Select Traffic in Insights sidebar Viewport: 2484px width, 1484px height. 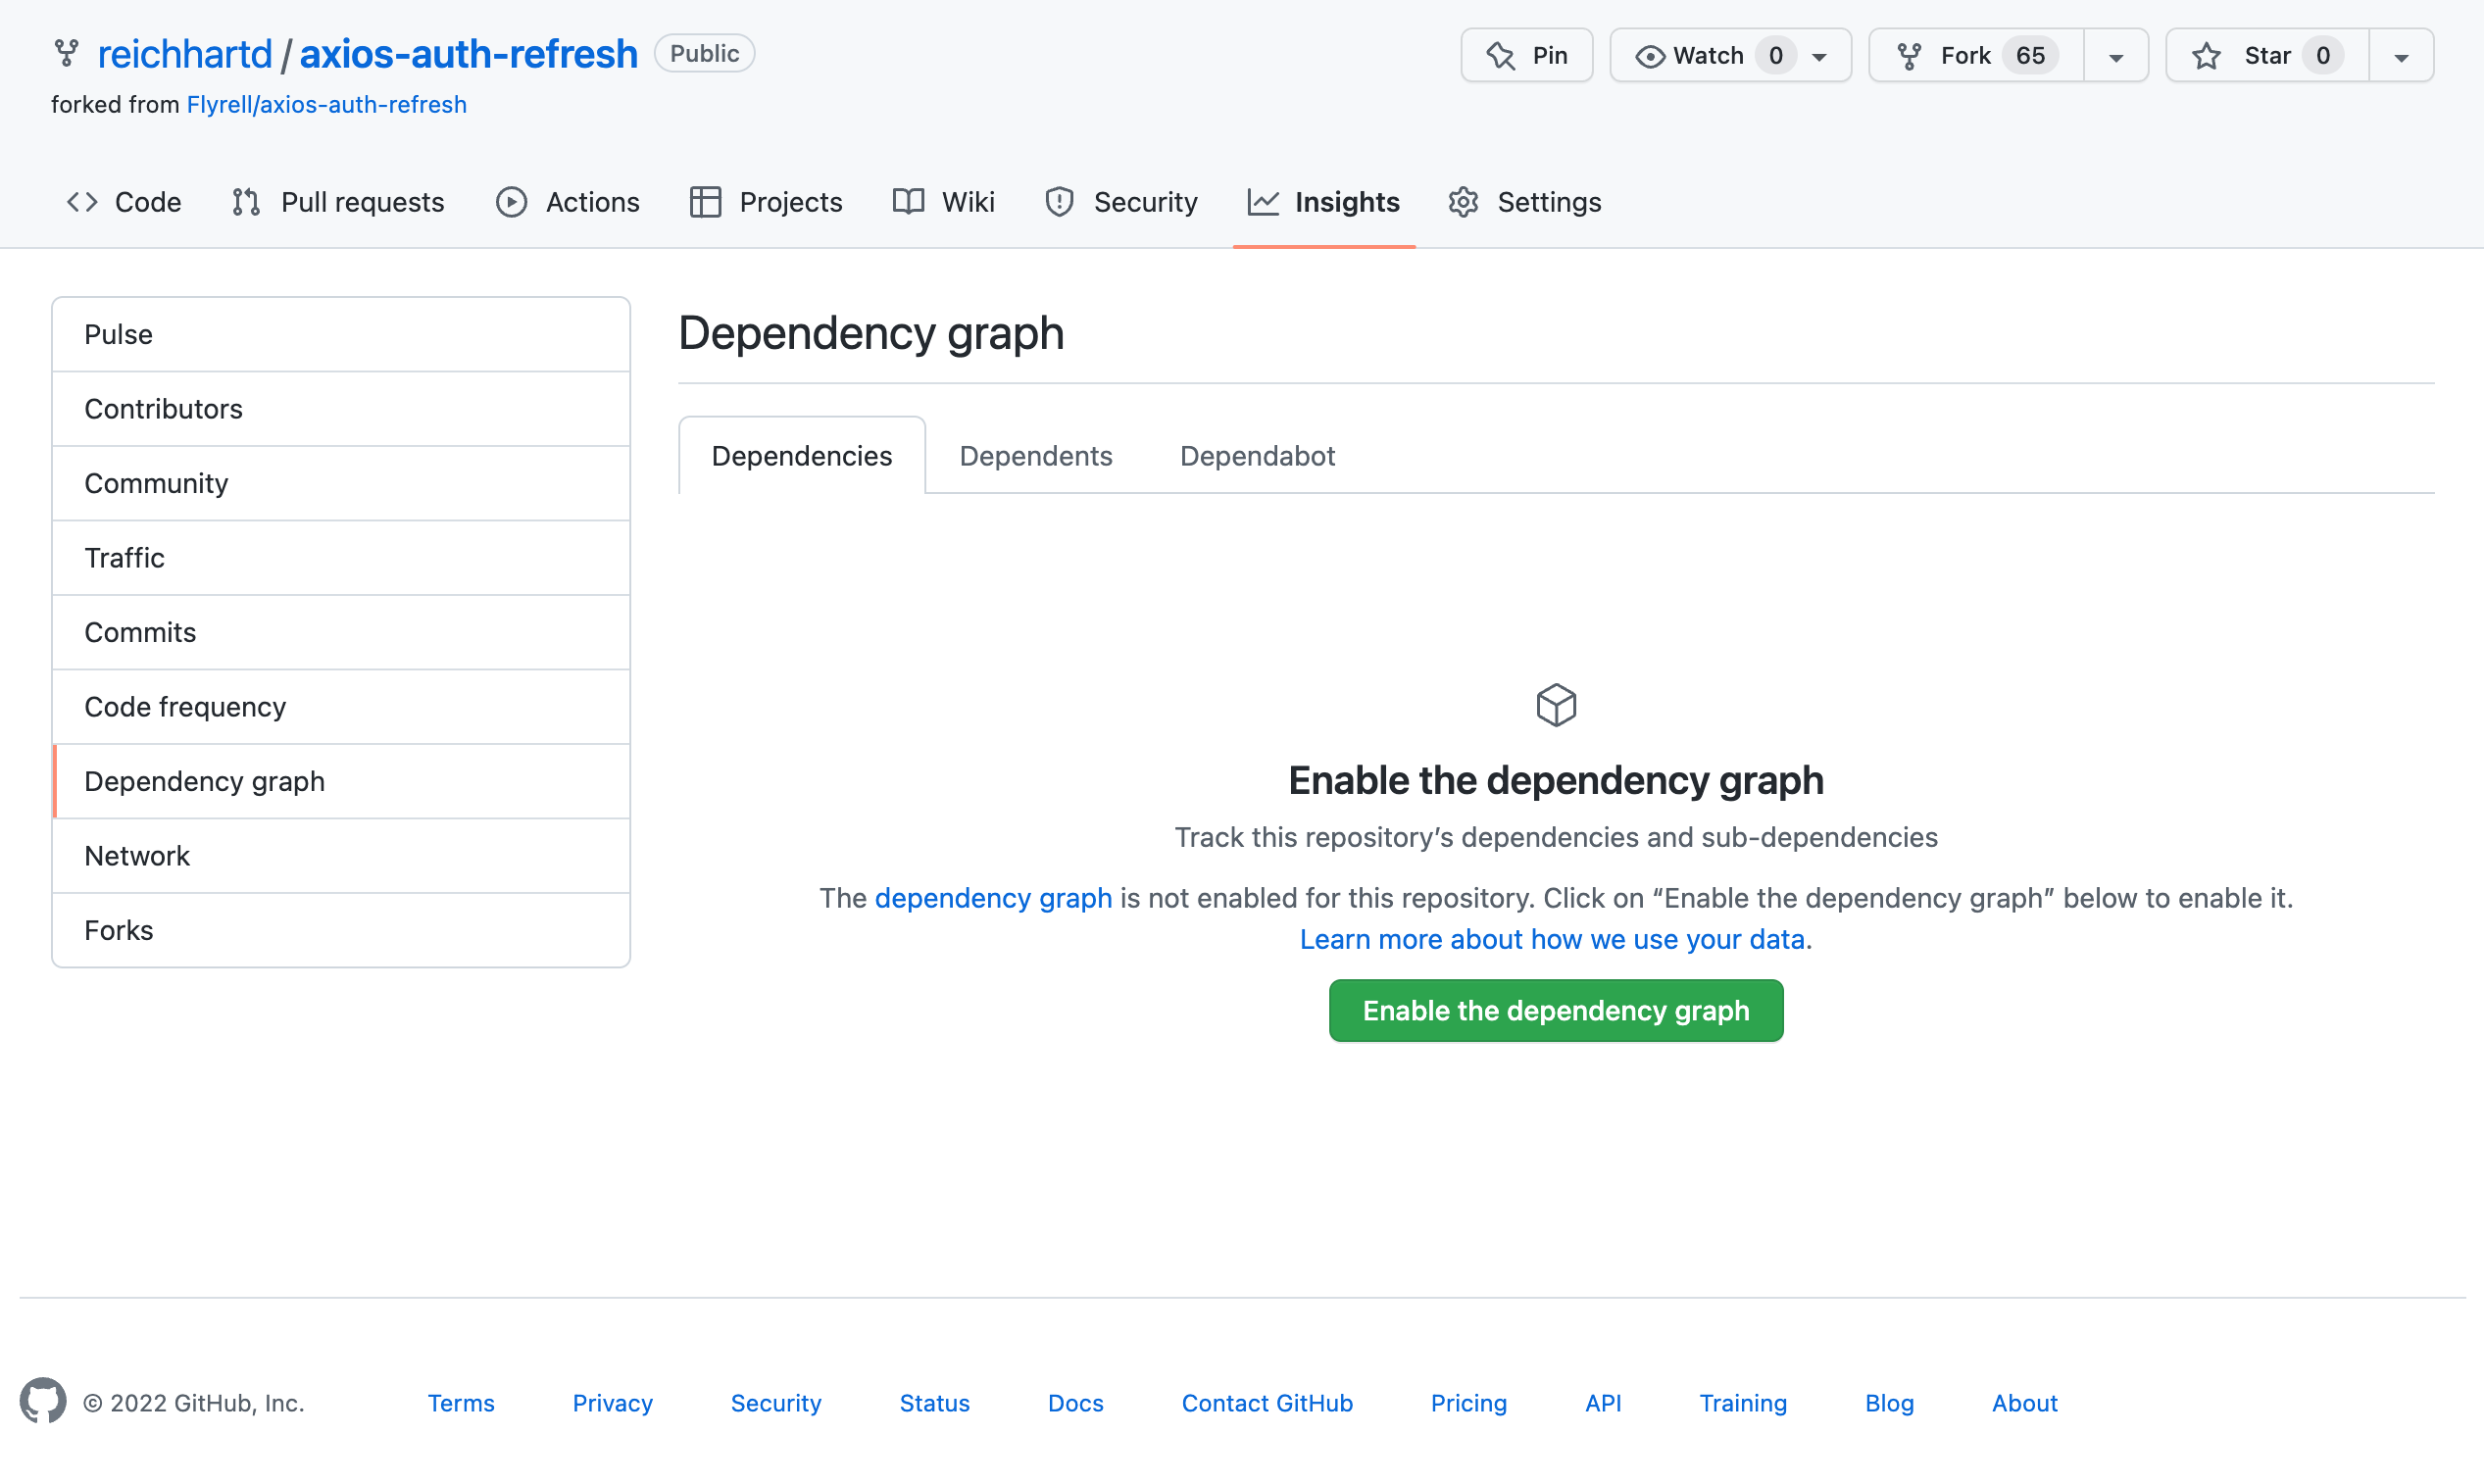click(x=124, y=557)
